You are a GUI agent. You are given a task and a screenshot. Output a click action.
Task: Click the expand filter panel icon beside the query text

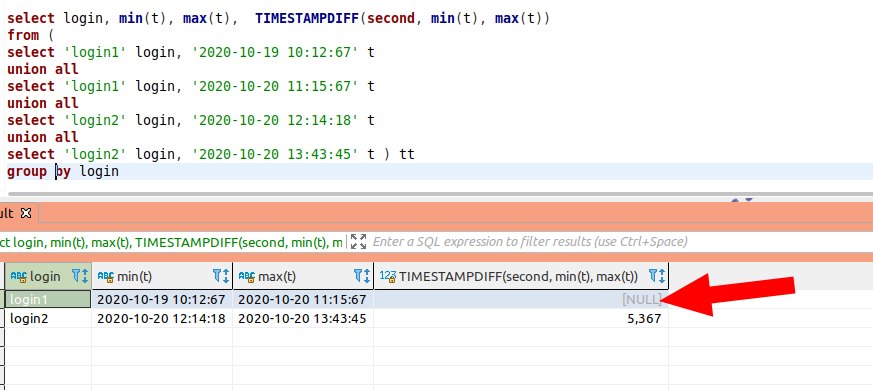359,241
